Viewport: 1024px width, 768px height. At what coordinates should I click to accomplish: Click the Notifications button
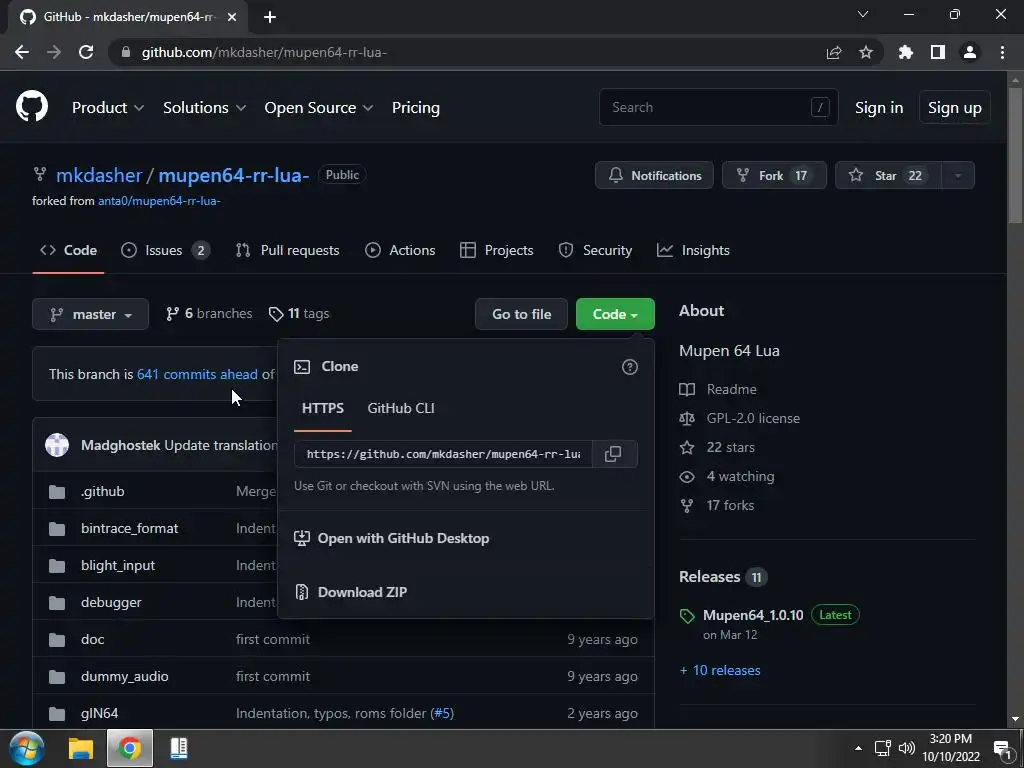tap(654, 175)
